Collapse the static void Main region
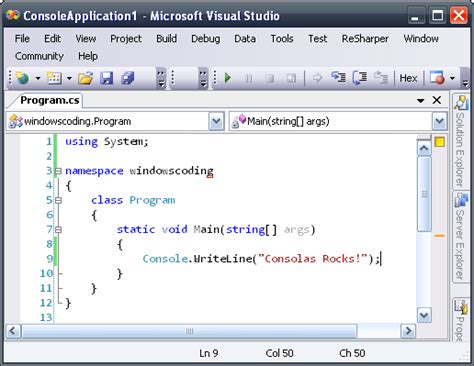The width and height of the screenshot is (474, 366). click(x=58, y=230)
